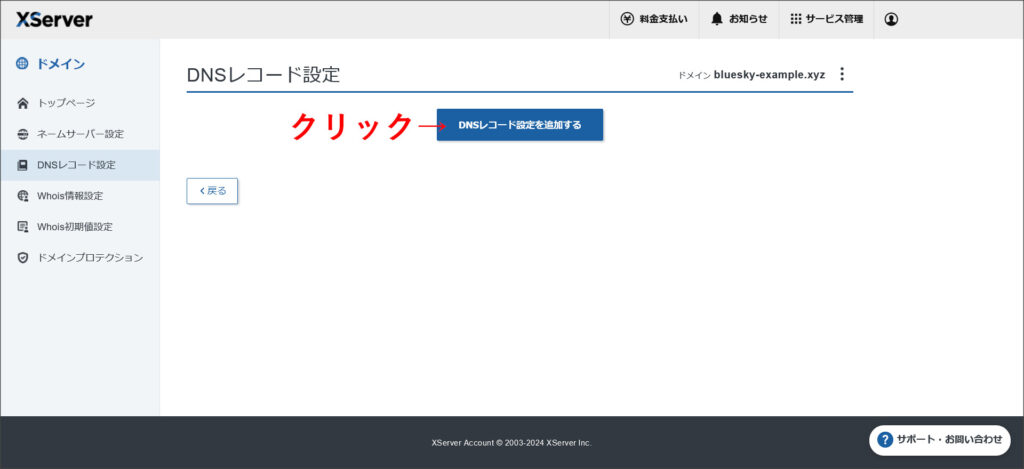Viewport: 1024px width, 469px height.
Task: Click the ドメイン sidebar heading
Action: pos(50,64)
